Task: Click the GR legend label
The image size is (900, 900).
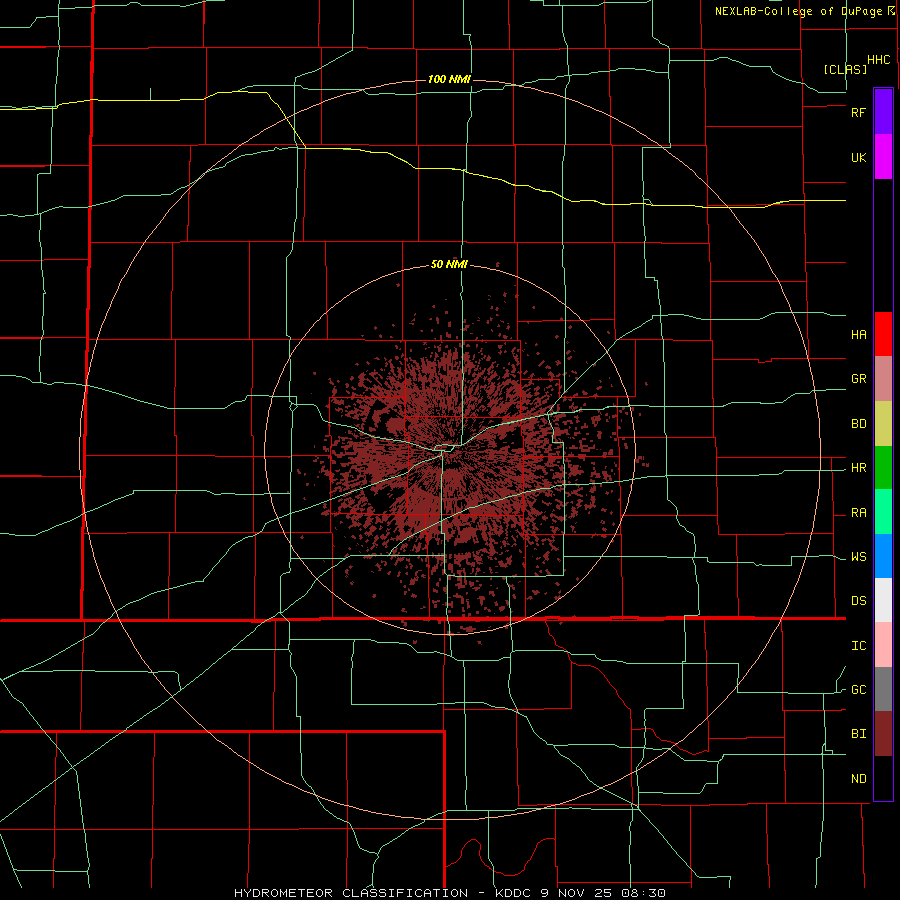Action: point(858,379)
